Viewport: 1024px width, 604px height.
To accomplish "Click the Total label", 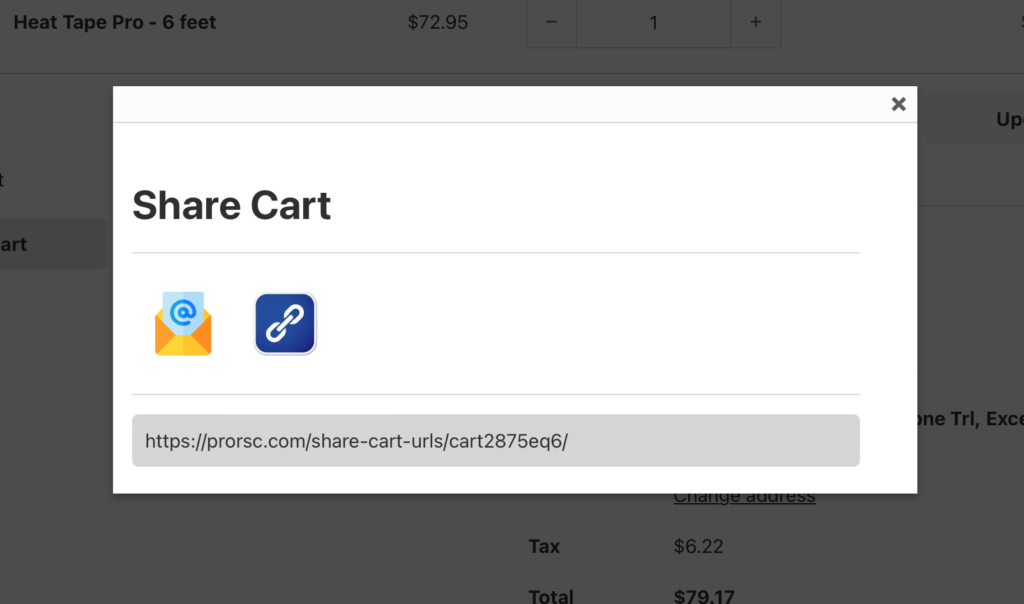I will click(x=551, y=596).
